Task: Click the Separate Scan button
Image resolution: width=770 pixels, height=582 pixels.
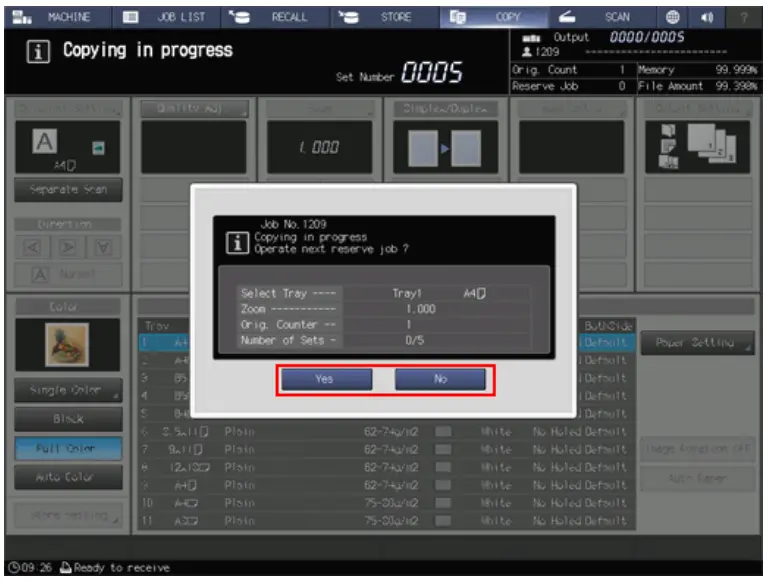Action: (68, 190)
